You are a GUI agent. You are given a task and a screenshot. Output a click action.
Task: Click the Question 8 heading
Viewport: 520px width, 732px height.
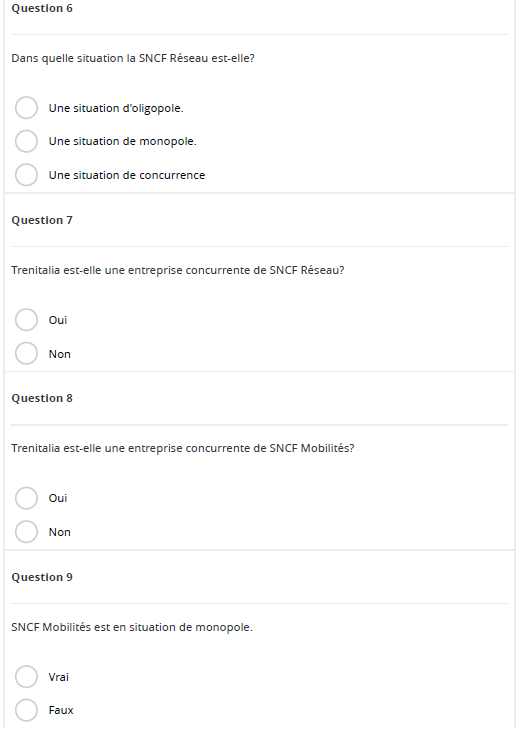(x=42, y=398)
